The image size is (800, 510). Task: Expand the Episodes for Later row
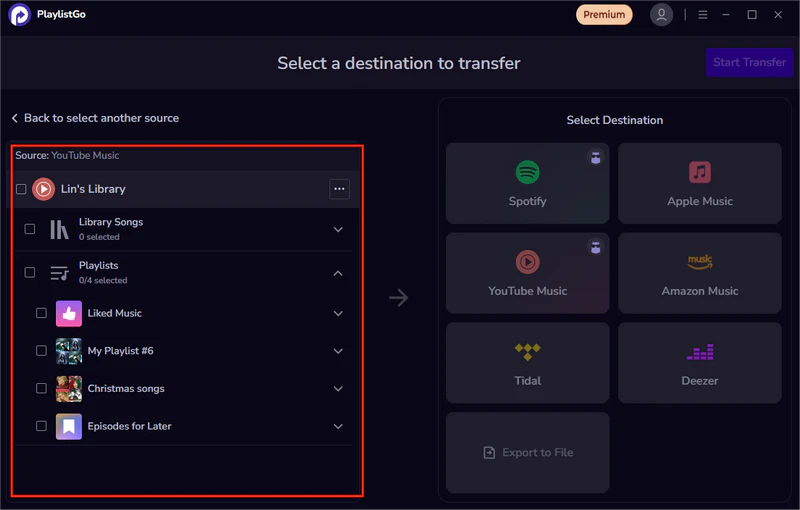(x=338, y=426)
